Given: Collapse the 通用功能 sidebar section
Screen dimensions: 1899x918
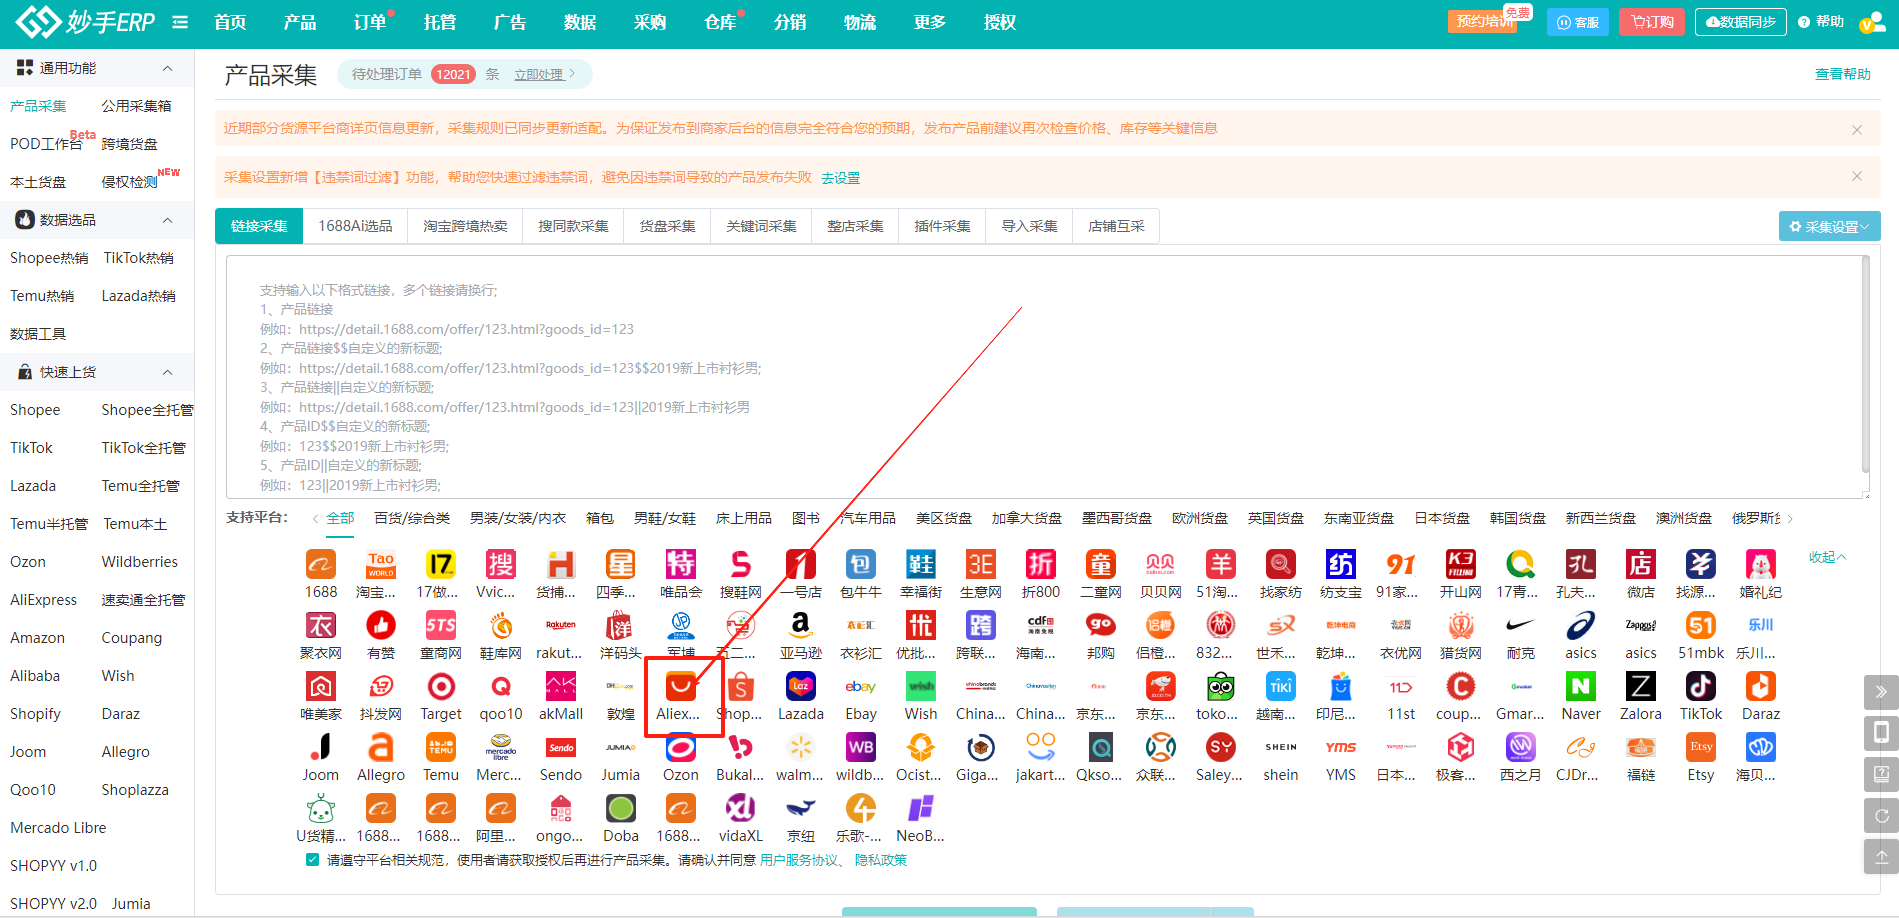Looking at the screenshot, I should coord(167,68).
